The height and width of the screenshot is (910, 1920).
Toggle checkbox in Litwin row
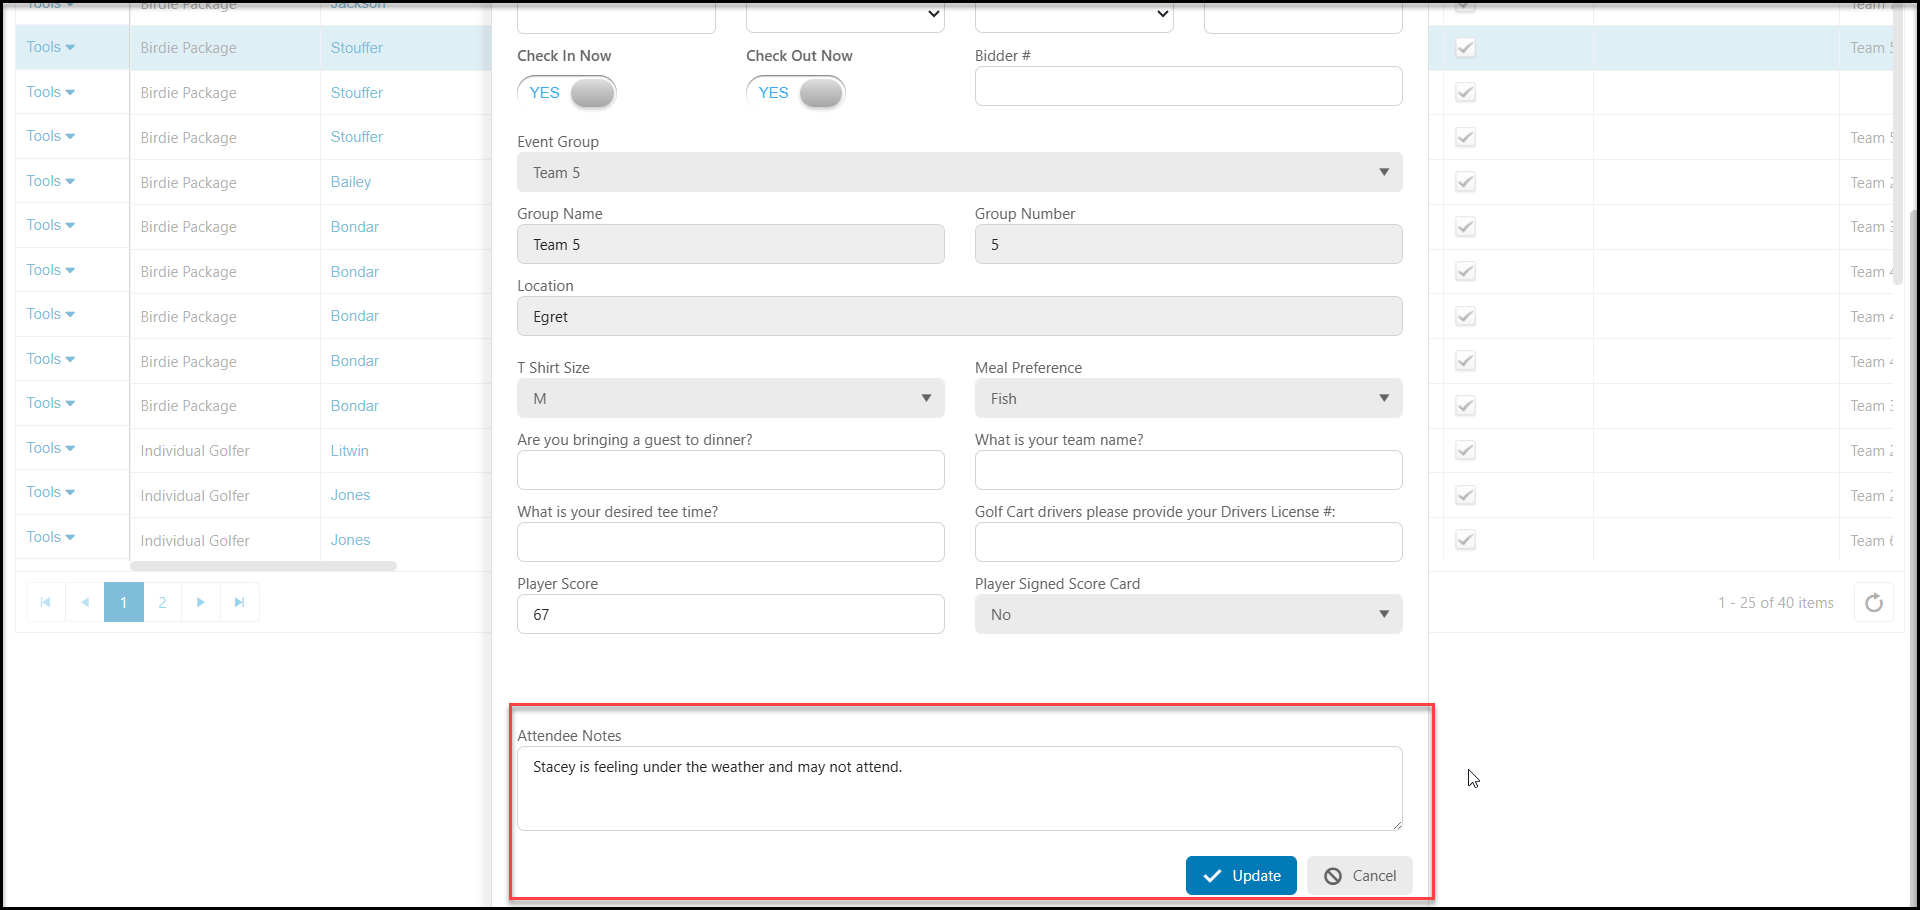coord(1465,451)
